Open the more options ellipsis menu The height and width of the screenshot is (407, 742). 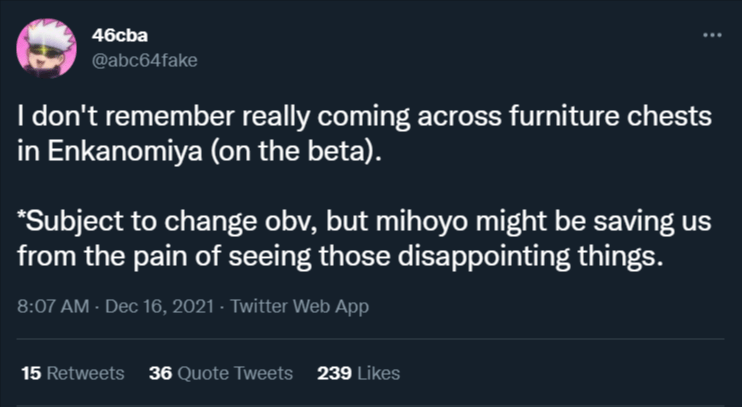coord(712,35)
